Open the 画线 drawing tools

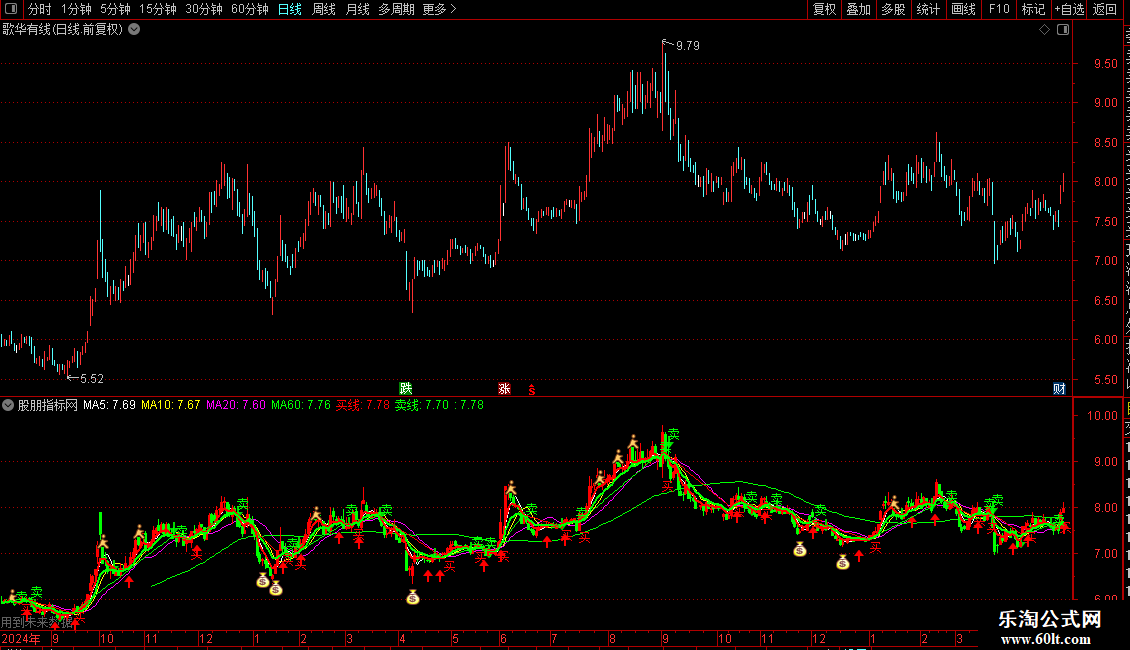click(963, 9)
